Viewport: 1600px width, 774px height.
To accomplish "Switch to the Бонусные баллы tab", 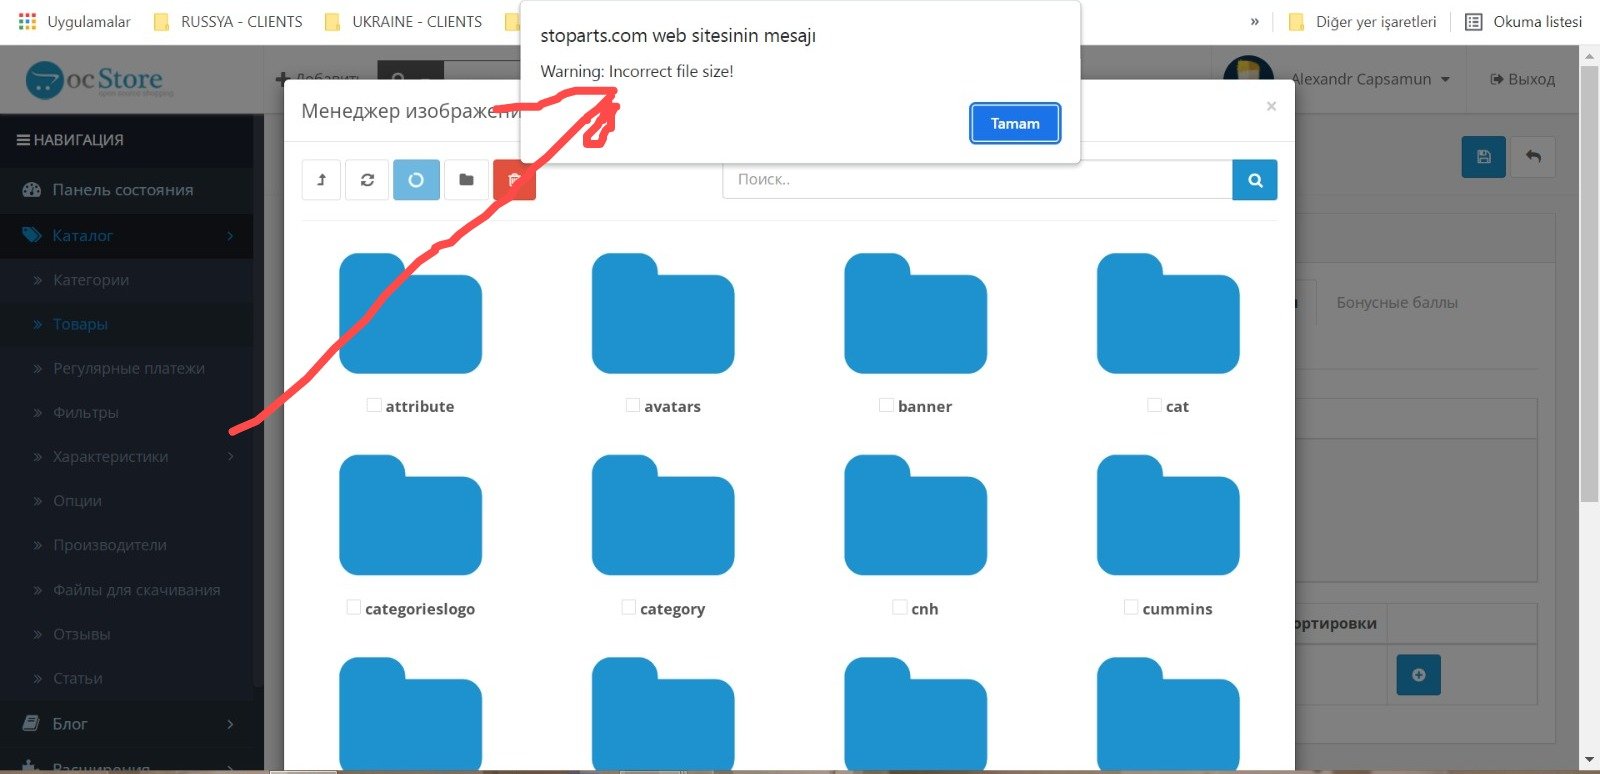I will pyautogui.click(x=1397, y=302).
